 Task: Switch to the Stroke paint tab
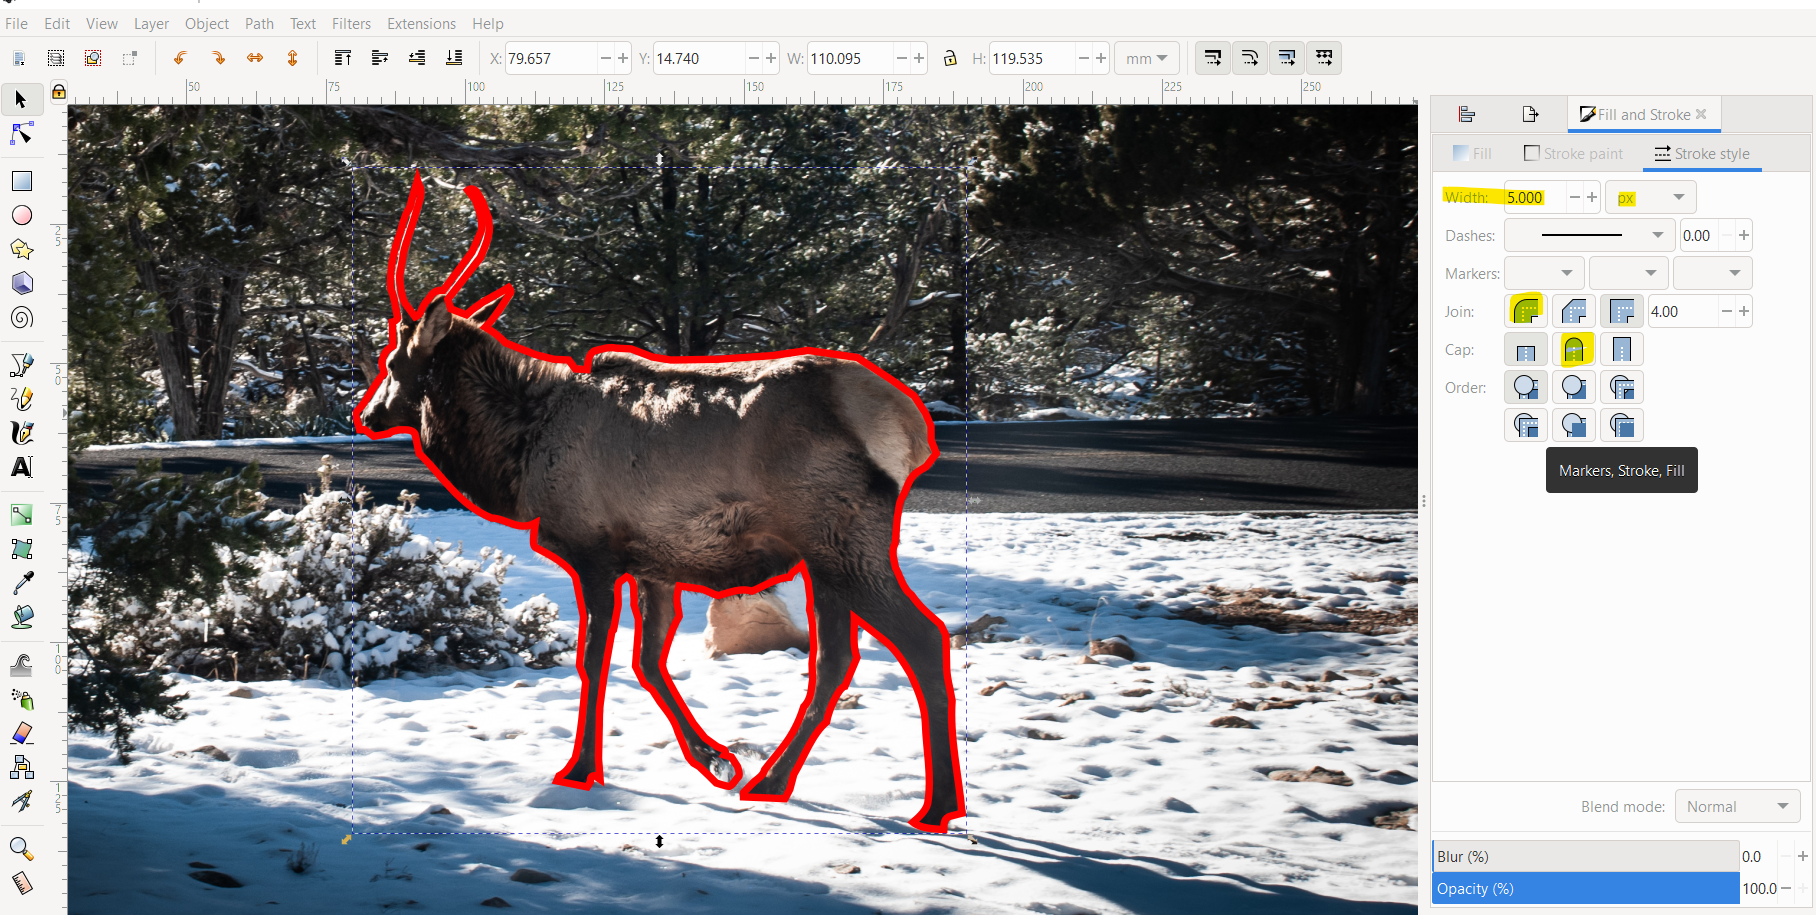(1573, 153)
